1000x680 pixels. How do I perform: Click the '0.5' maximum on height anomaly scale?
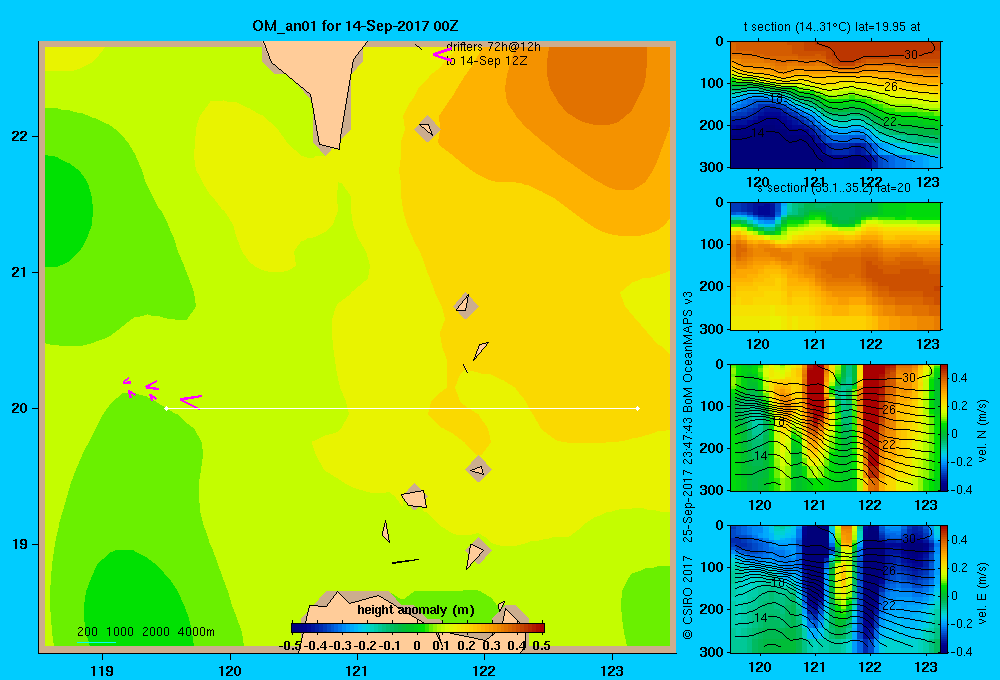coord(541,646)
